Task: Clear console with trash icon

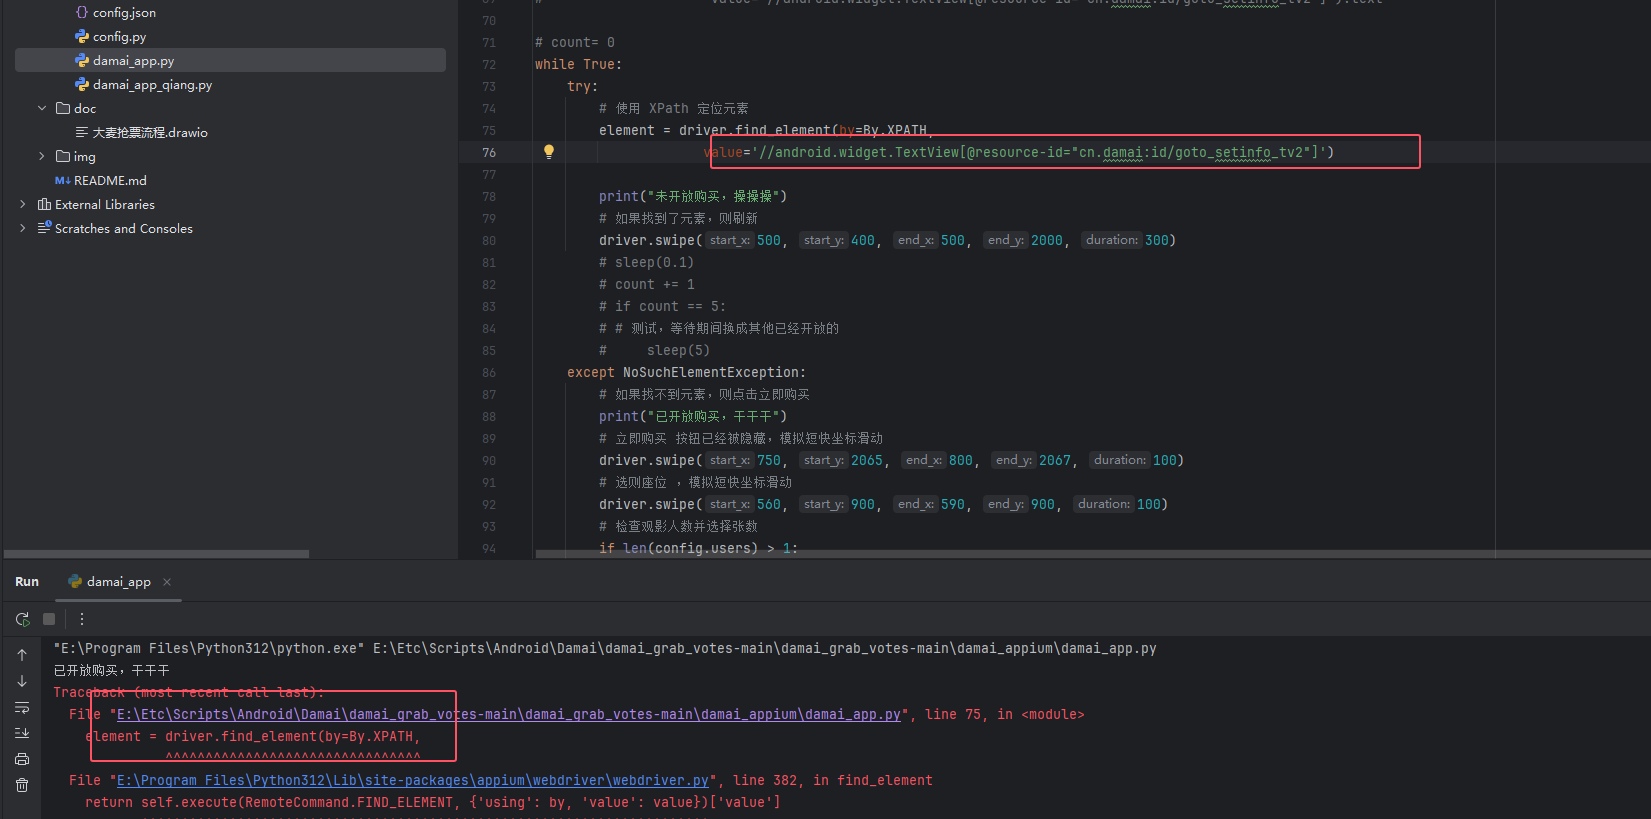Action: 22,785
